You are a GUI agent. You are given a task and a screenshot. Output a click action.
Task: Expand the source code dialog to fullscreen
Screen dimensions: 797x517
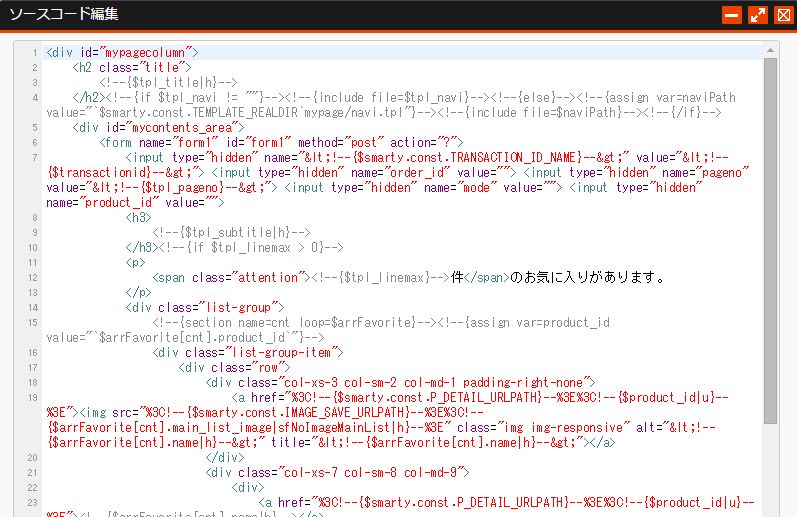(758, 15)
